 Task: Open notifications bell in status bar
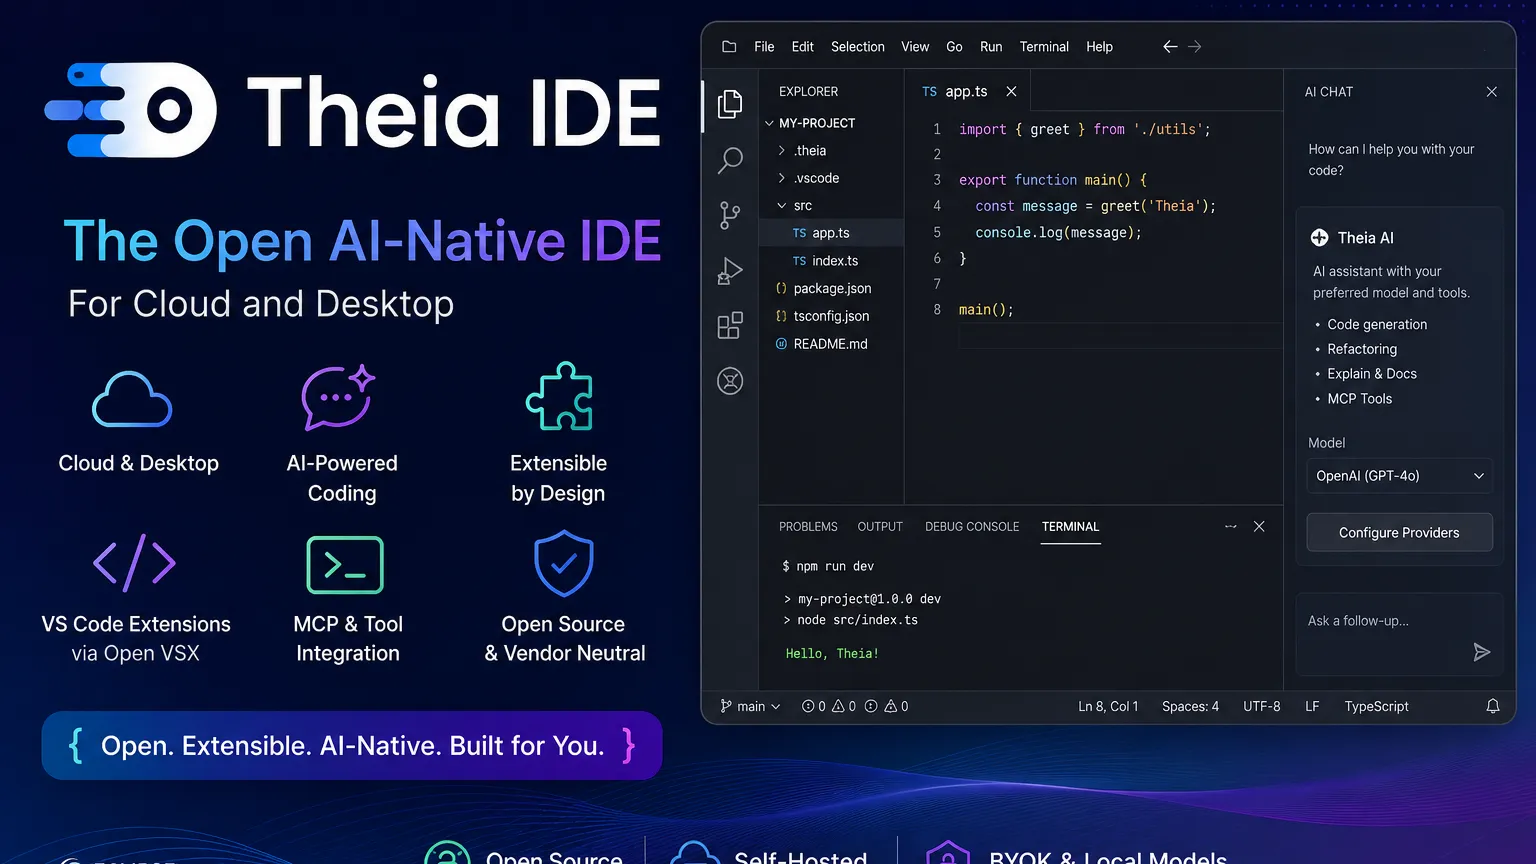click(x=1493, y=706)
